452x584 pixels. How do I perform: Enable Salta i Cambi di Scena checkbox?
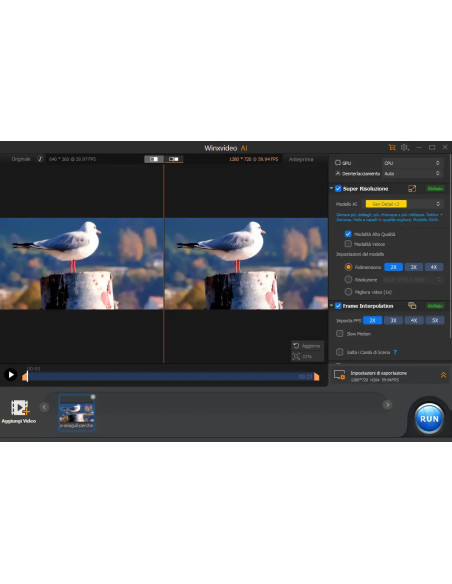coord(340,352)
